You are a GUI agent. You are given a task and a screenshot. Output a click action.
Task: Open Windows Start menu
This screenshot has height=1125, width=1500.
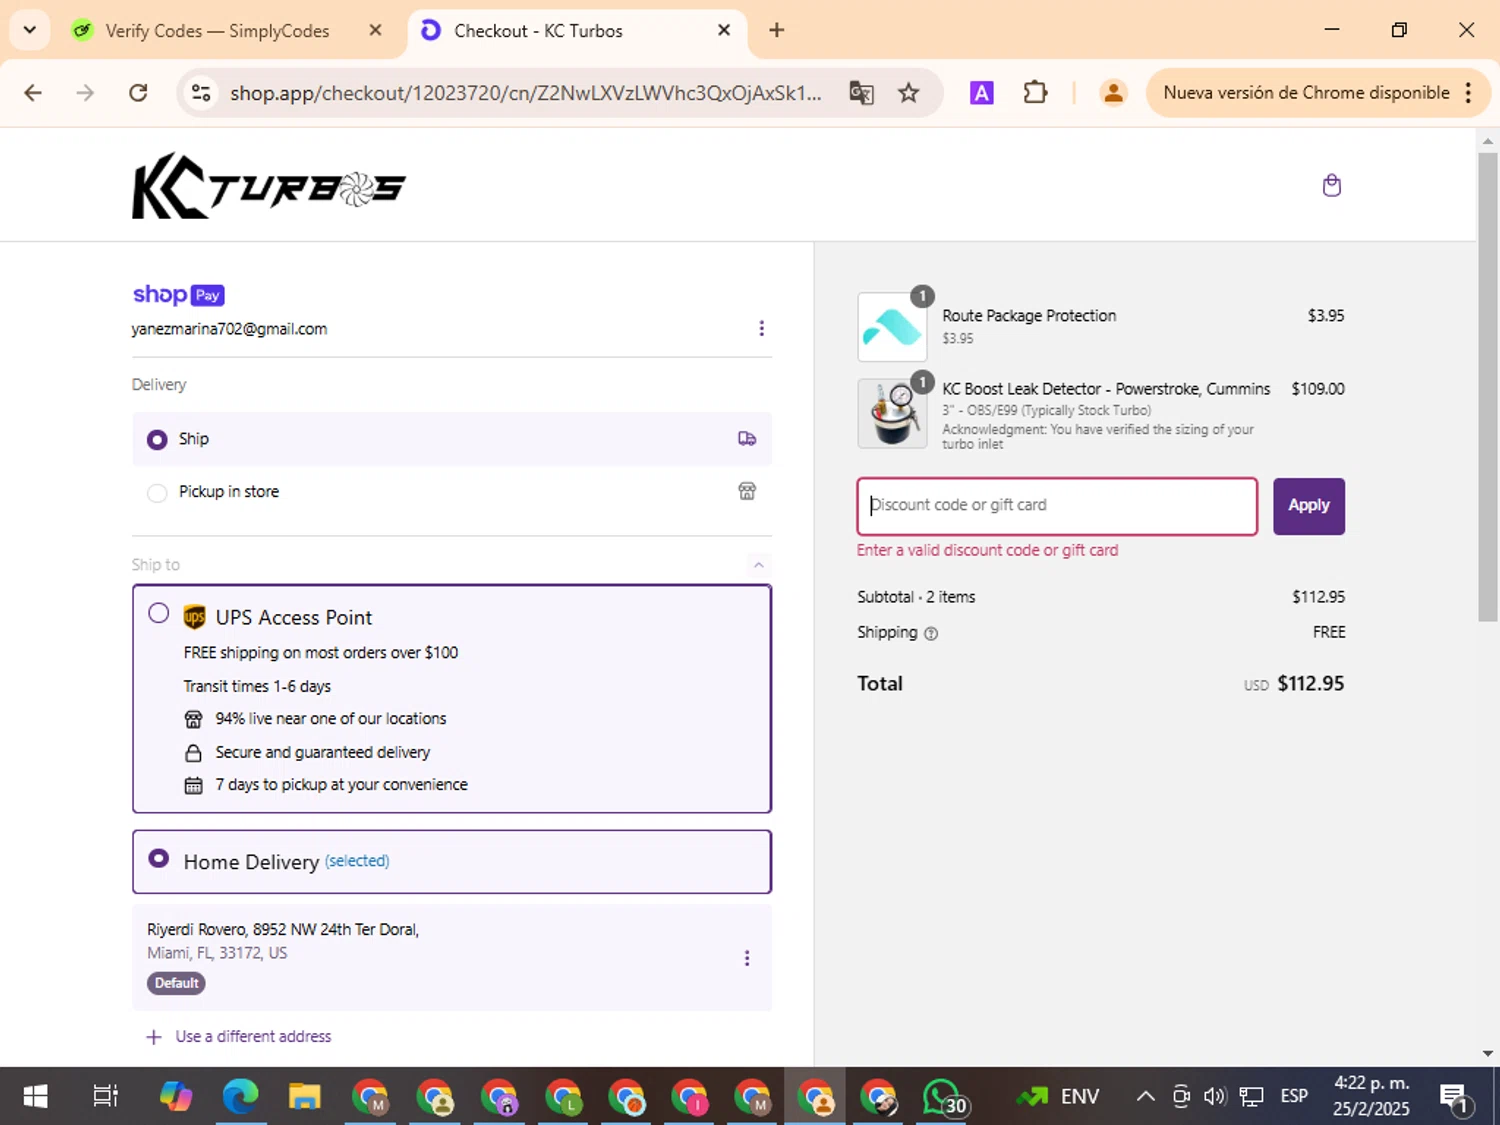35,1097
